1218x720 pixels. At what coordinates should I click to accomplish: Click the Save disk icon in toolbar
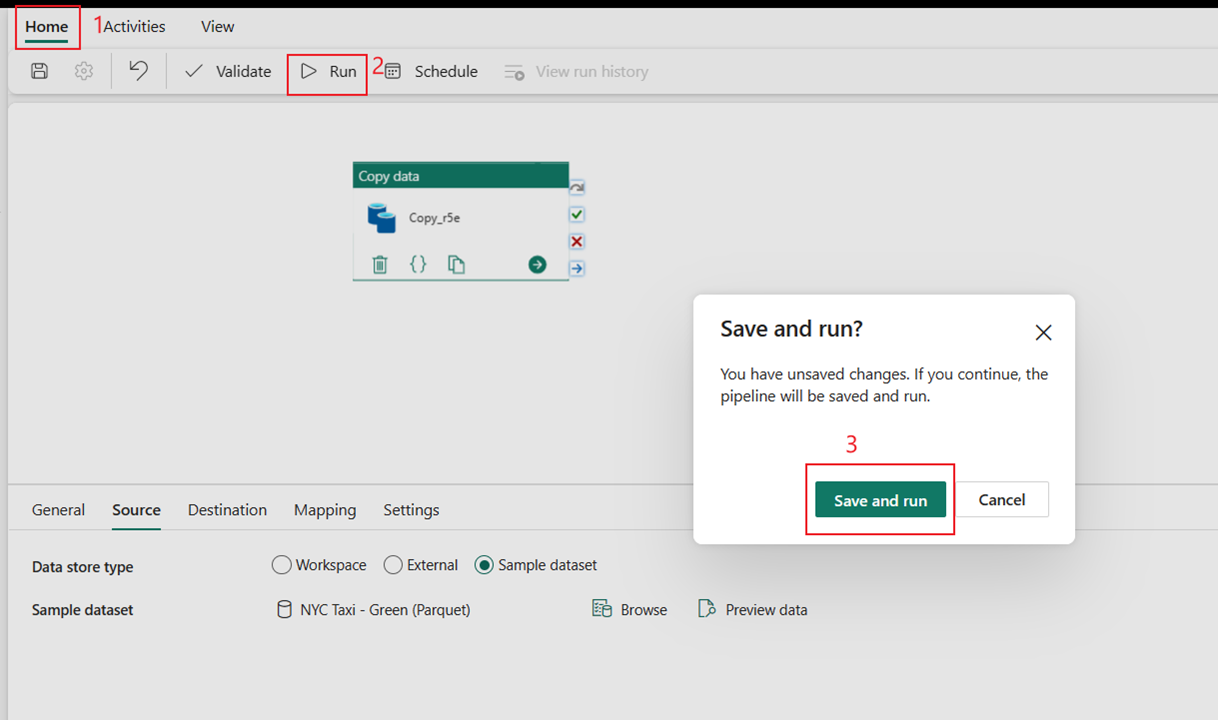tap(40, 71)
